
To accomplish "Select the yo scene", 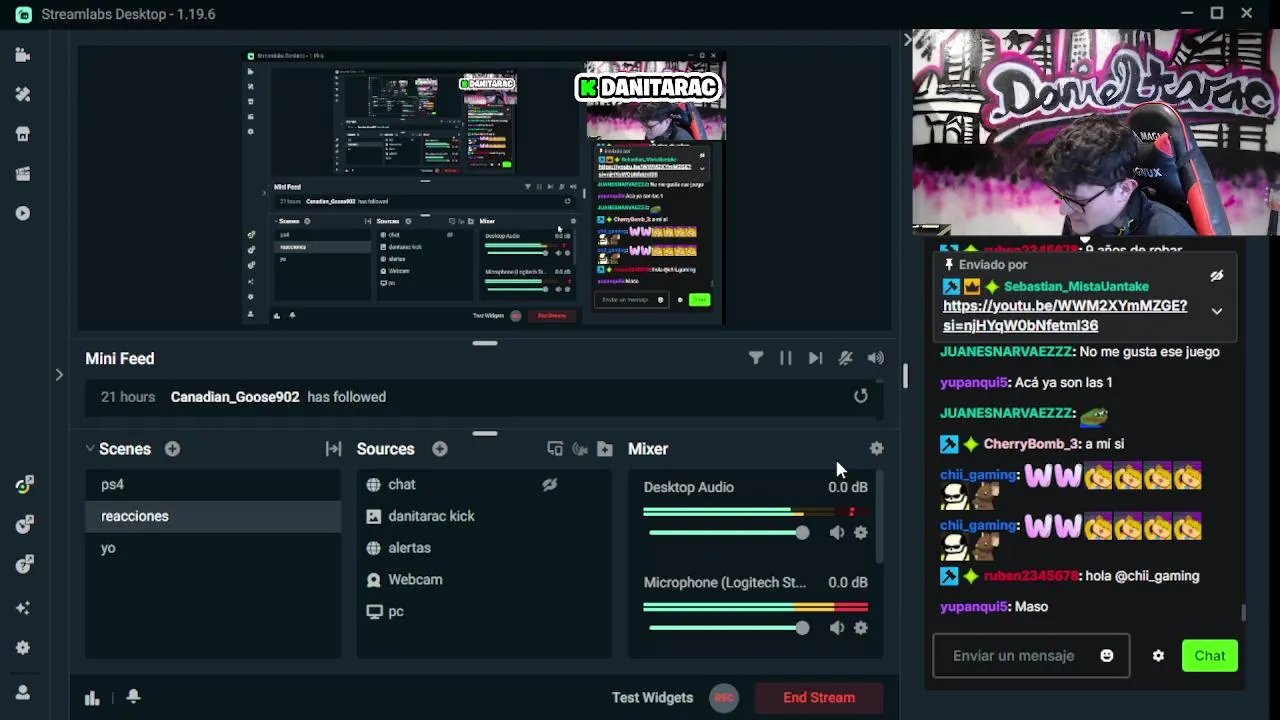I will tap(212, 548).
